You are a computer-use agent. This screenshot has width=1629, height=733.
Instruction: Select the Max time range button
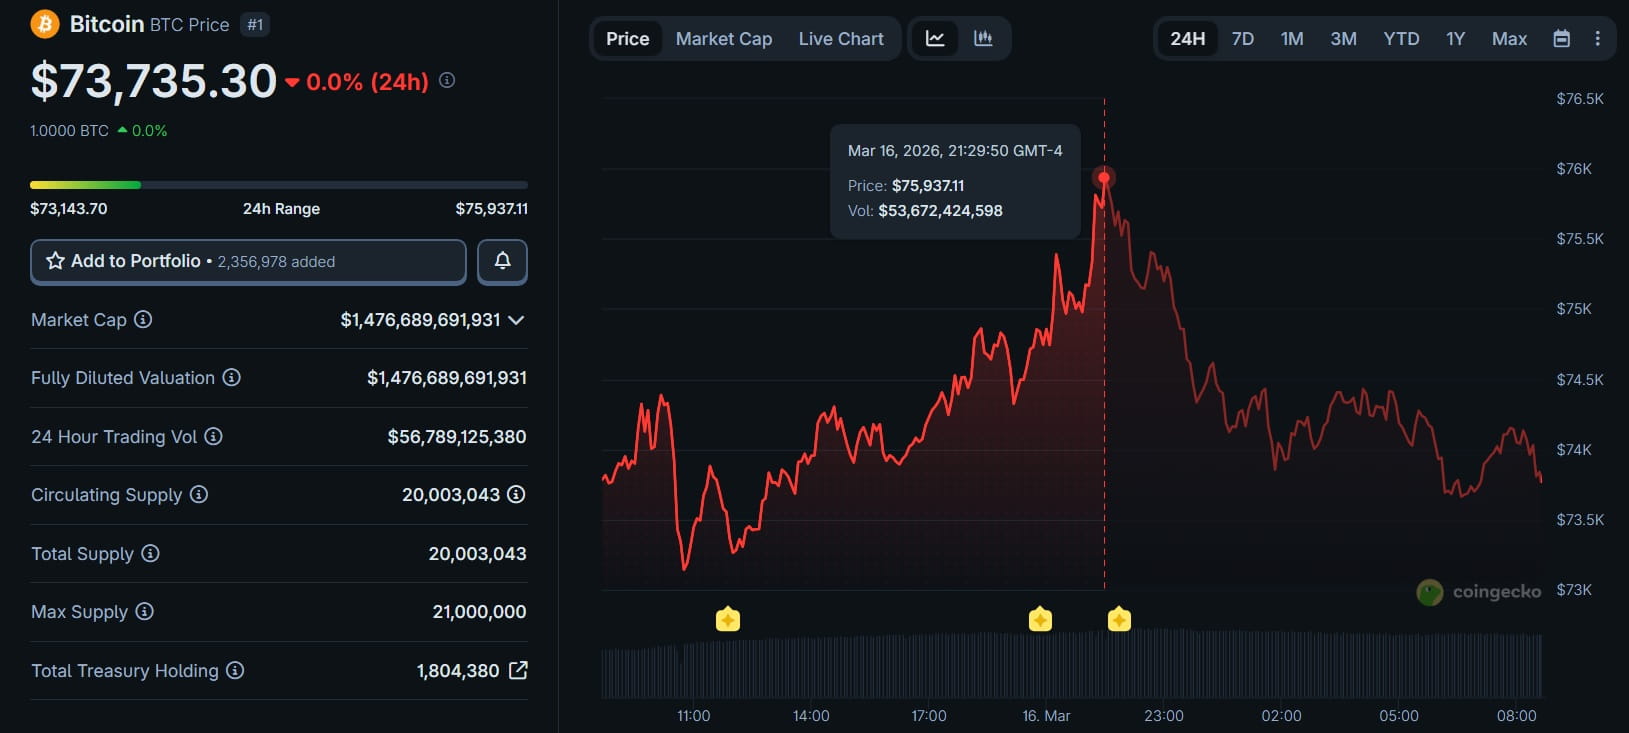click(x=1509, y=39)
